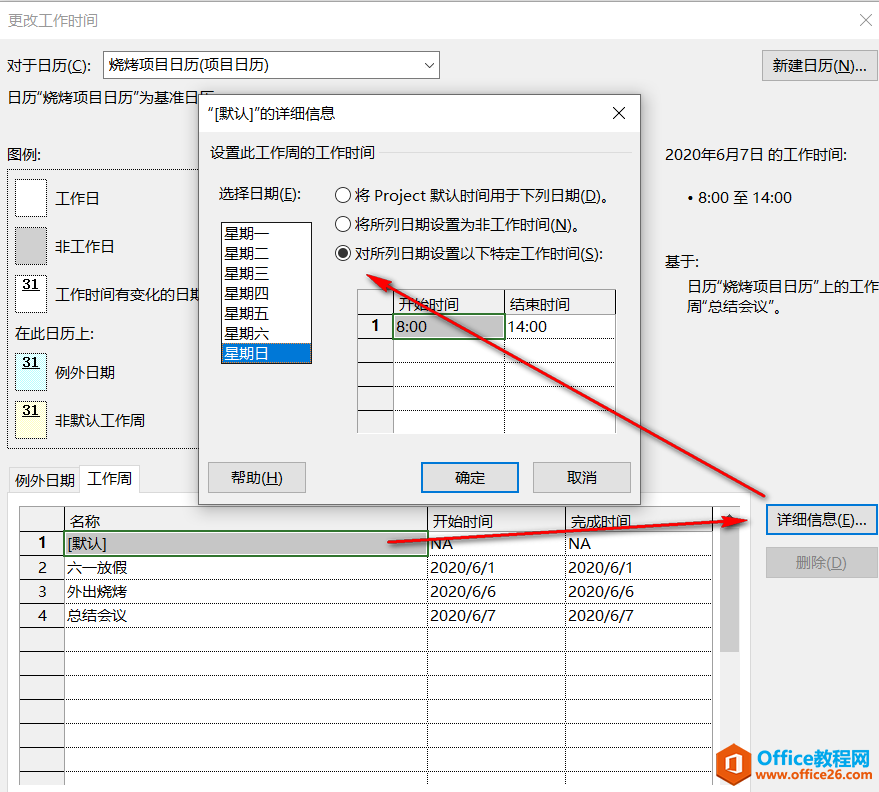Switch to the 工作周 tab

point(110,479)
